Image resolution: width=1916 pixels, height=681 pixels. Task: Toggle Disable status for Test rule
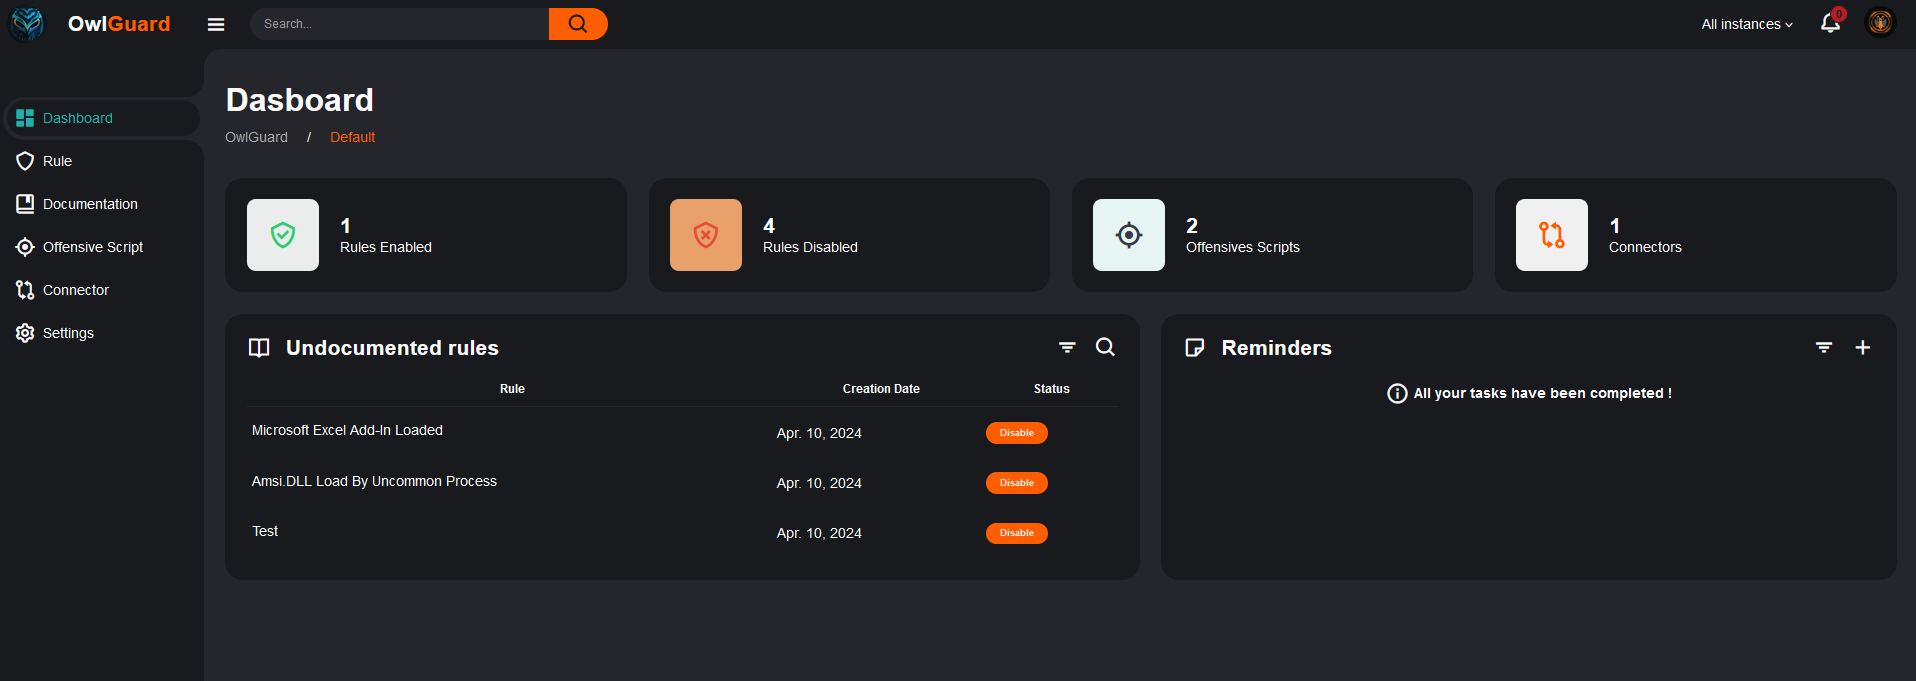[1016, 533]
